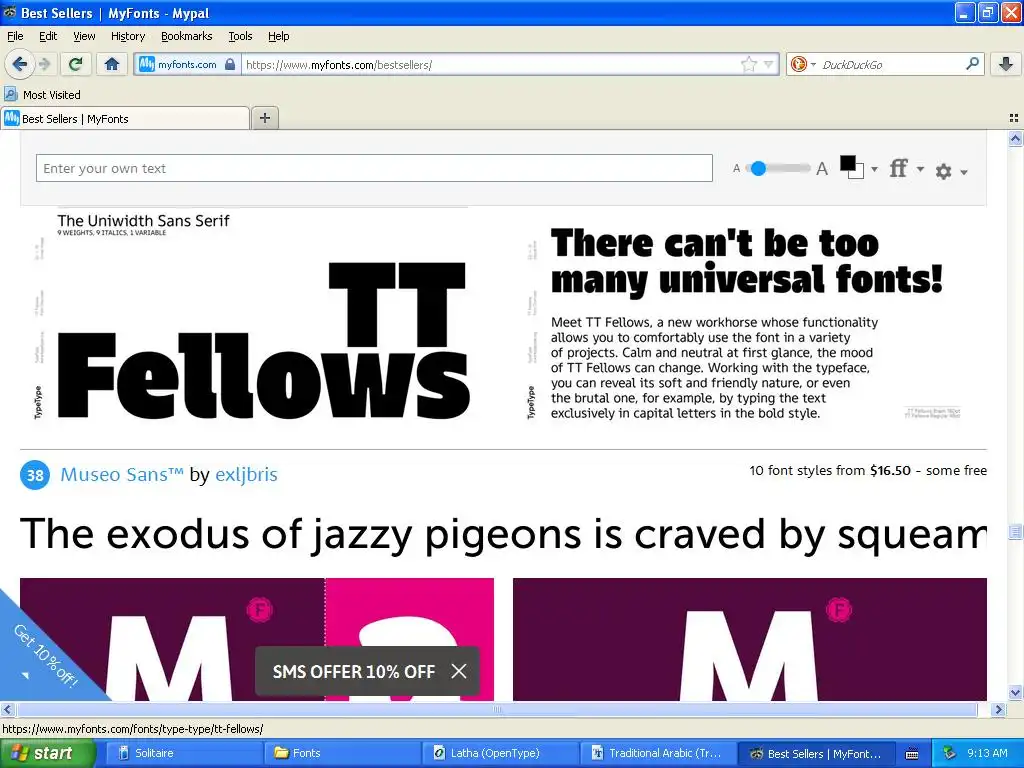Click the search magnifier icon
The image size is (1024, 768).
pyautogui.click(x=972, y=64)
